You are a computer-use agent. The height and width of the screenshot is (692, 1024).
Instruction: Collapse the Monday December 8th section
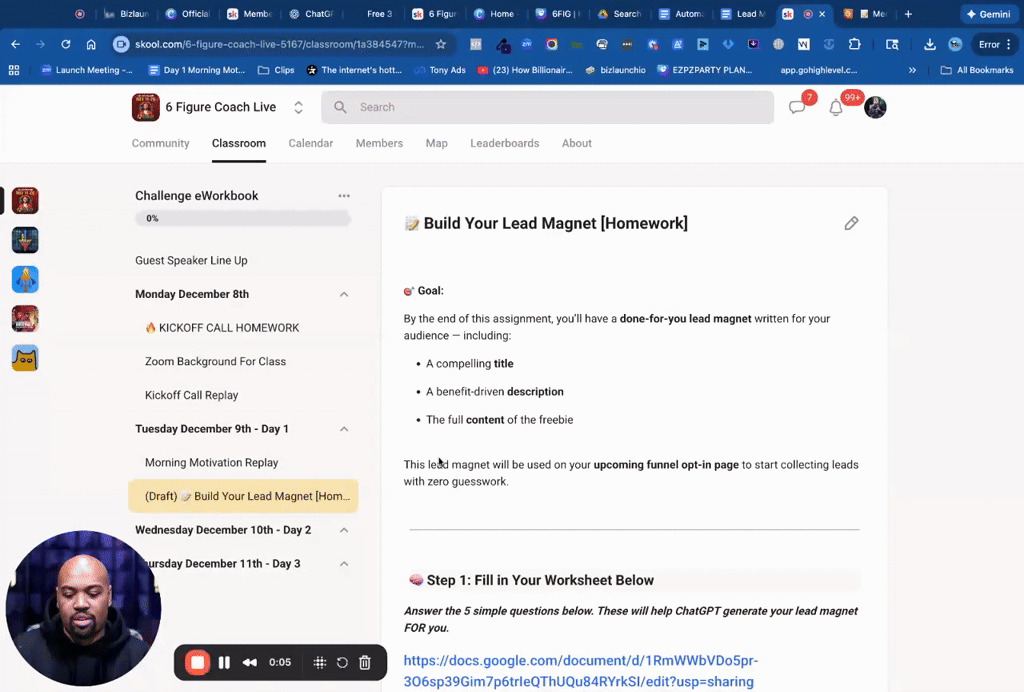click(x=344, y=293)
